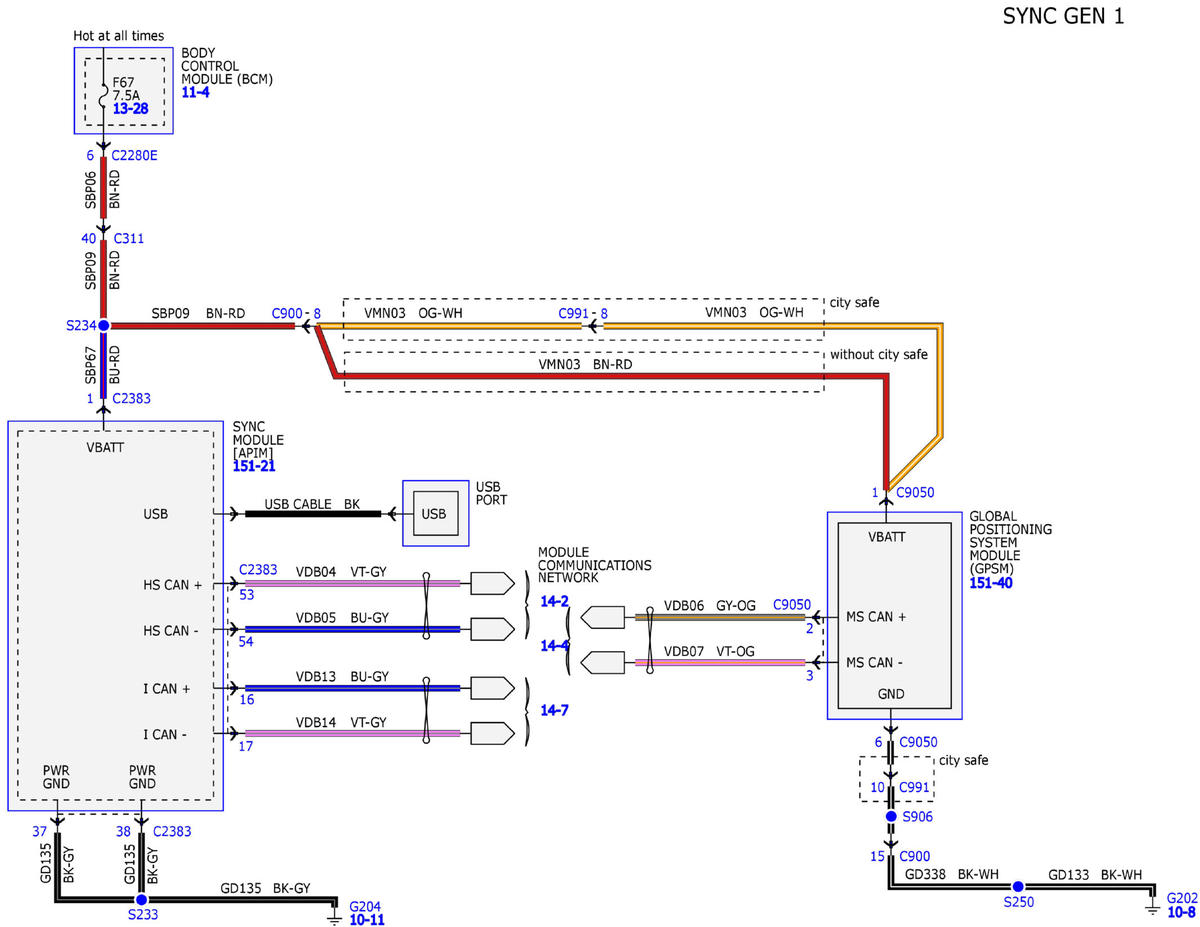Open the 11-4 BCM page reference
This screenshot has height=927, width=1200.
[195, 92]
